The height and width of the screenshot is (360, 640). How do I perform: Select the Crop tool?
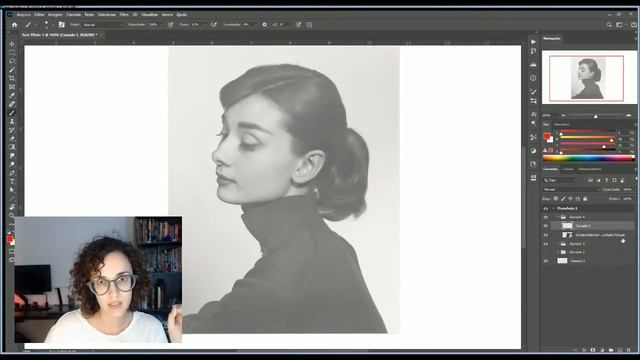(x=12, y=78)
